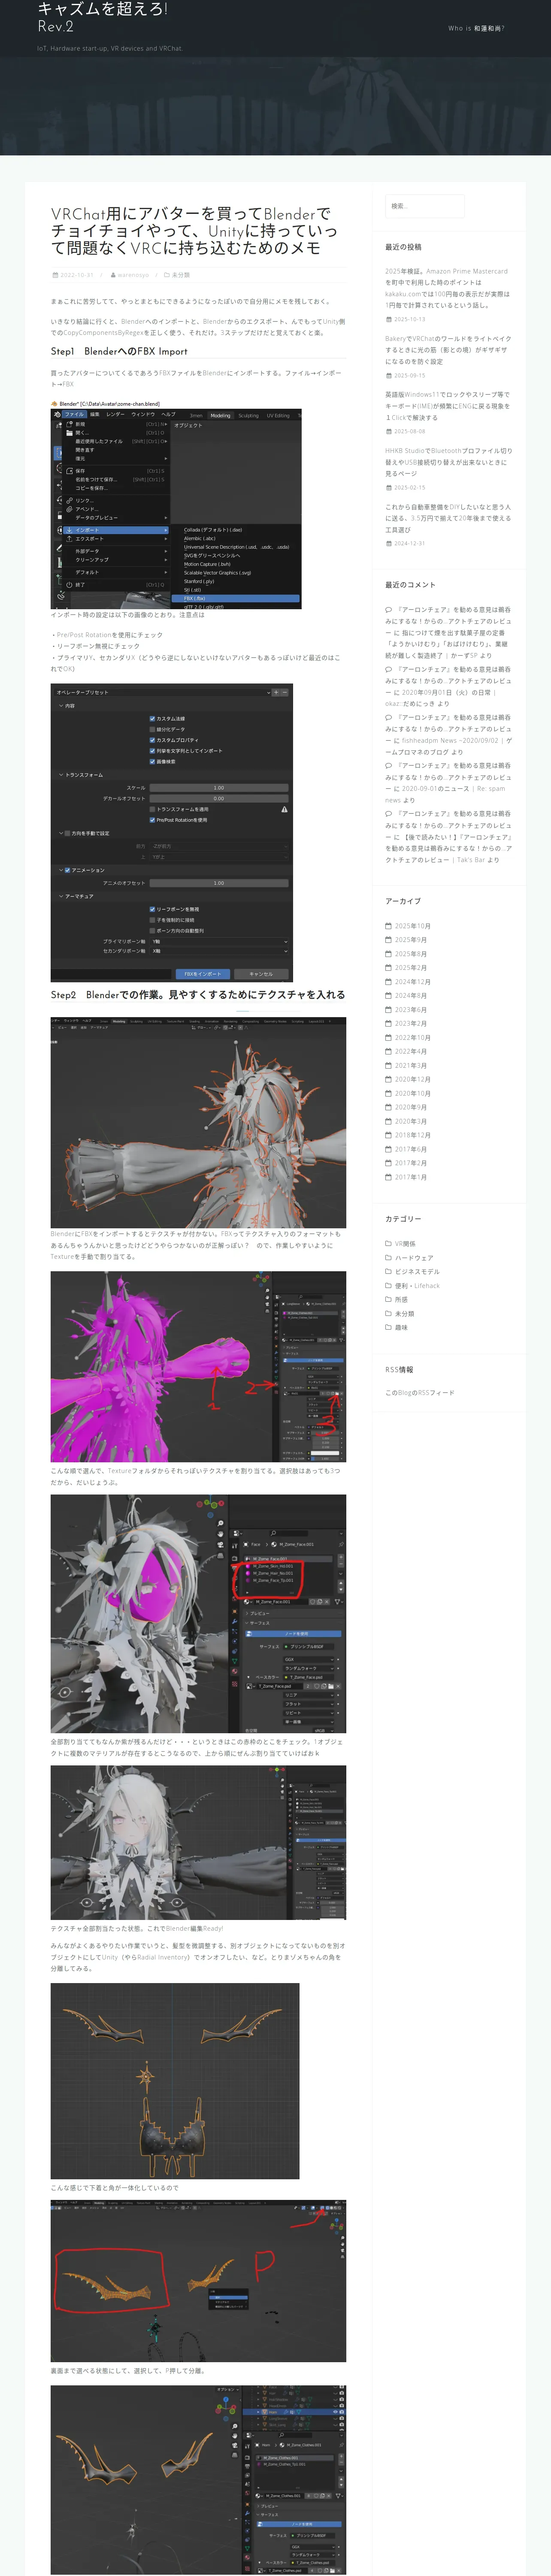Open the recent post about HHKB Studio Bluetooth

click(448, 462)
